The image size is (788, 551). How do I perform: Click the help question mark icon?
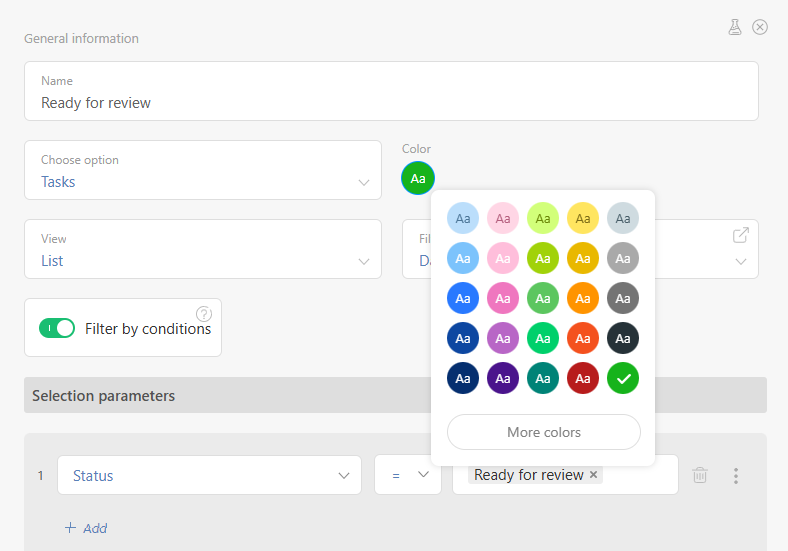click(x=204, y=313)
